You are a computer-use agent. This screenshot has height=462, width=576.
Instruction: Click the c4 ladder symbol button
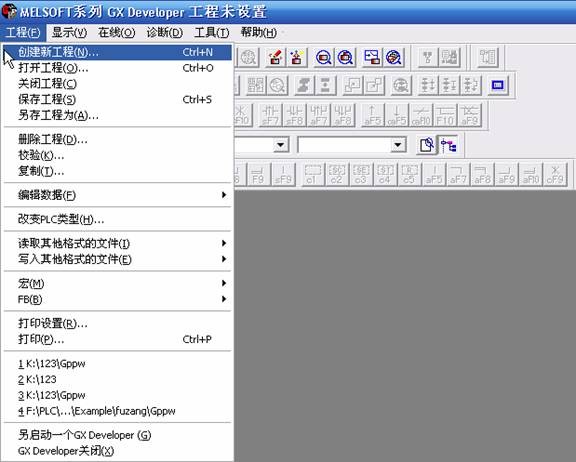click(385, 174)
